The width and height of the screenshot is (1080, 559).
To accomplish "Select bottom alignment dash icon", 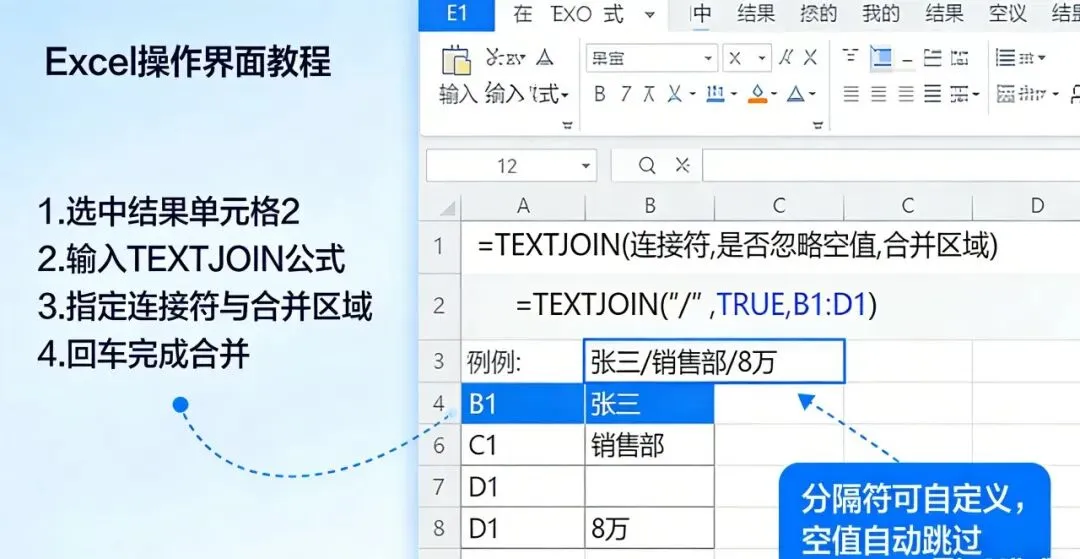I will click(906, 59).
